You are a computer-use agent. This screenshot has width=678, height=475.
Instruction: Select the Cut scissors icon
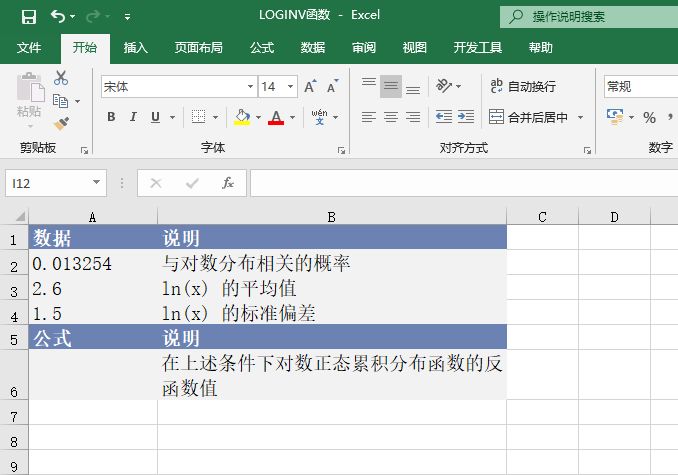(x=61, y=78)
